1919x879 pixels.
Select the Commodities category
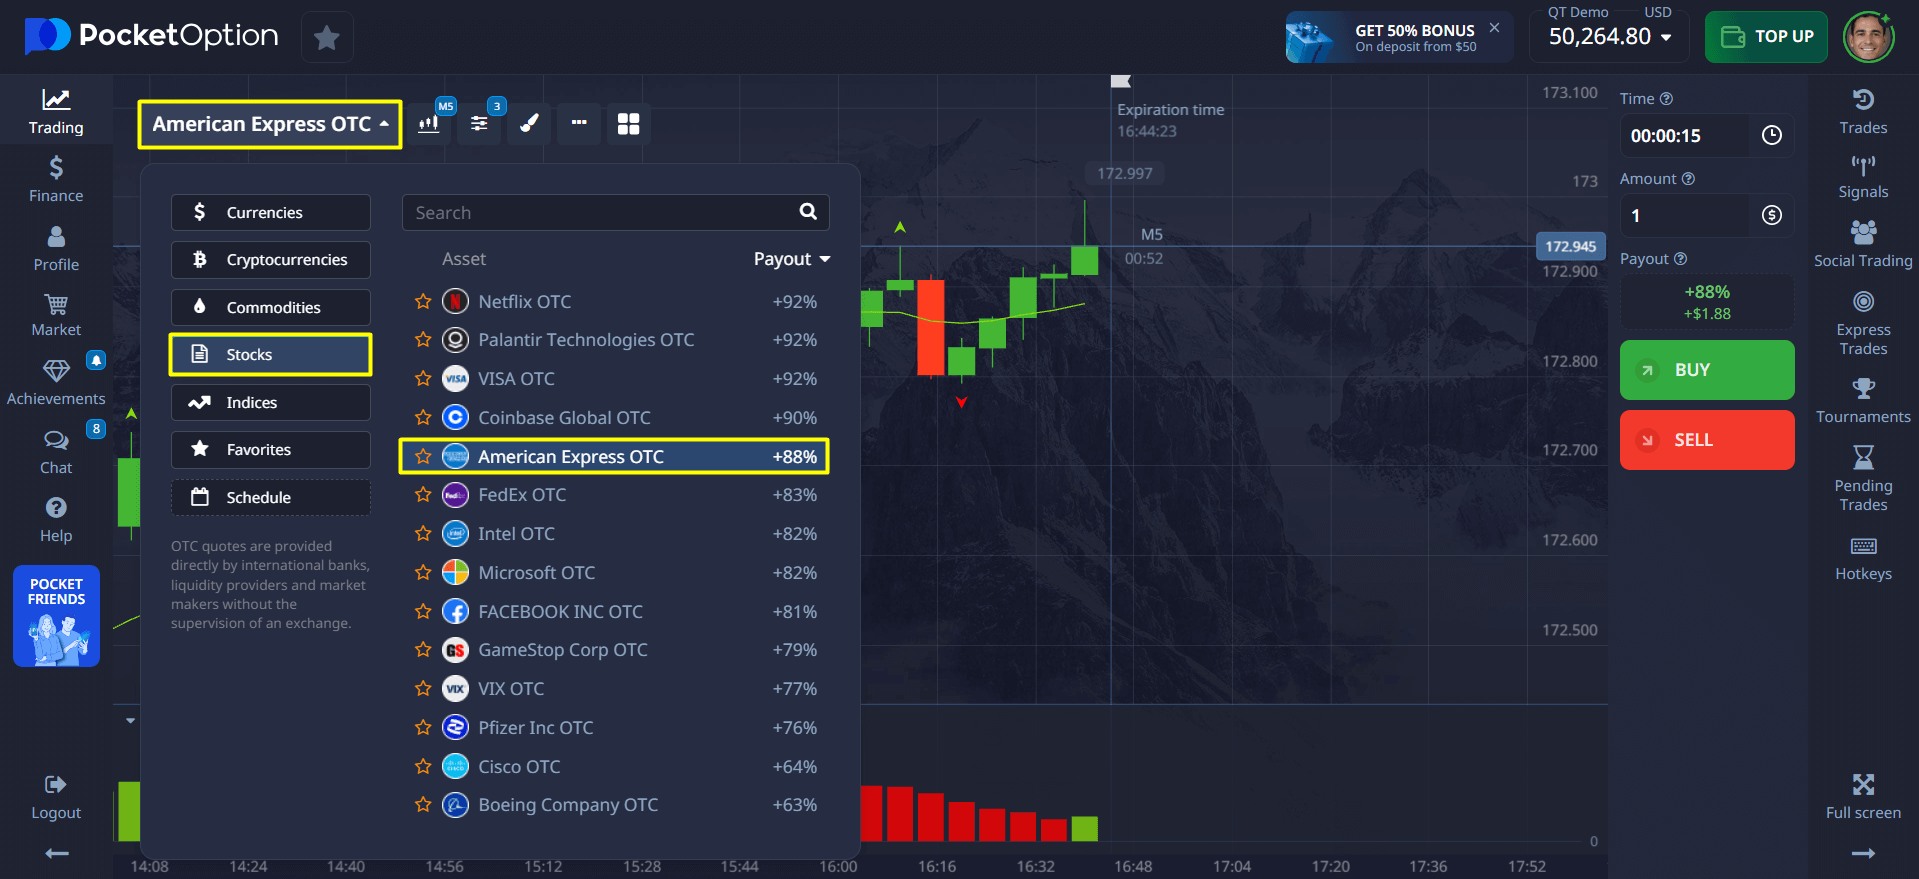coord(271,308)
